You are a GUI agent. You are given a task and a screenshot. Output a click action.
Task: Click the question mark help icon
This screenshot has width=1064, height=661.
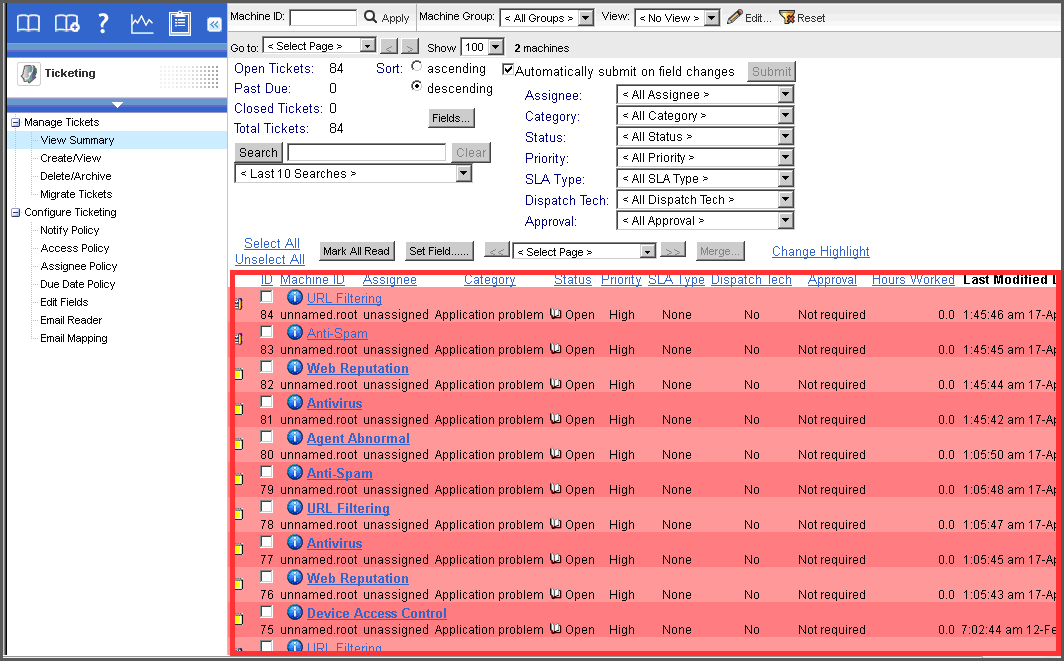(x=103, y=24)
